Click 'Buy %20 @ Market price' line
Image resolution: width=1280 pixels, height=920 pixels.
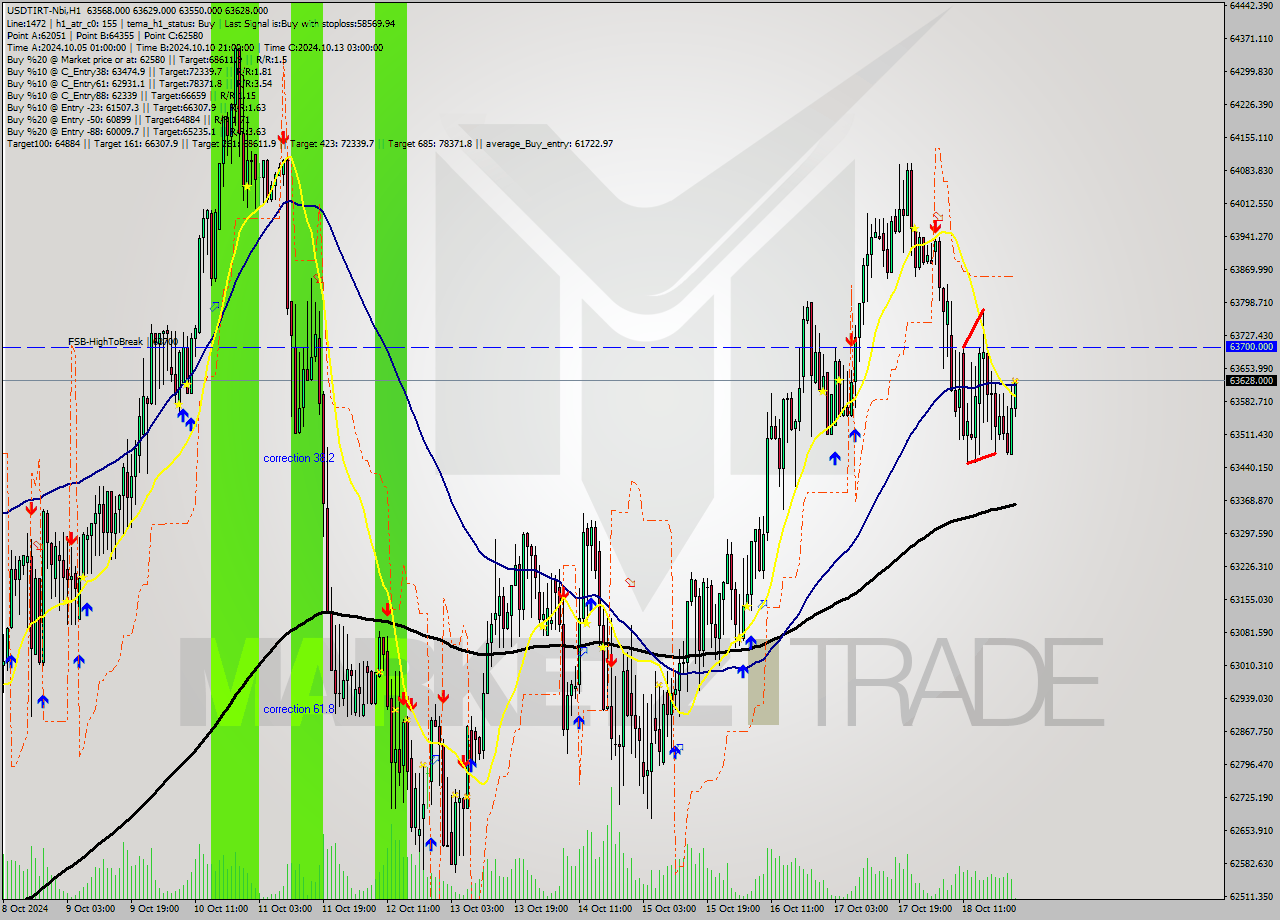click(146, 59)
